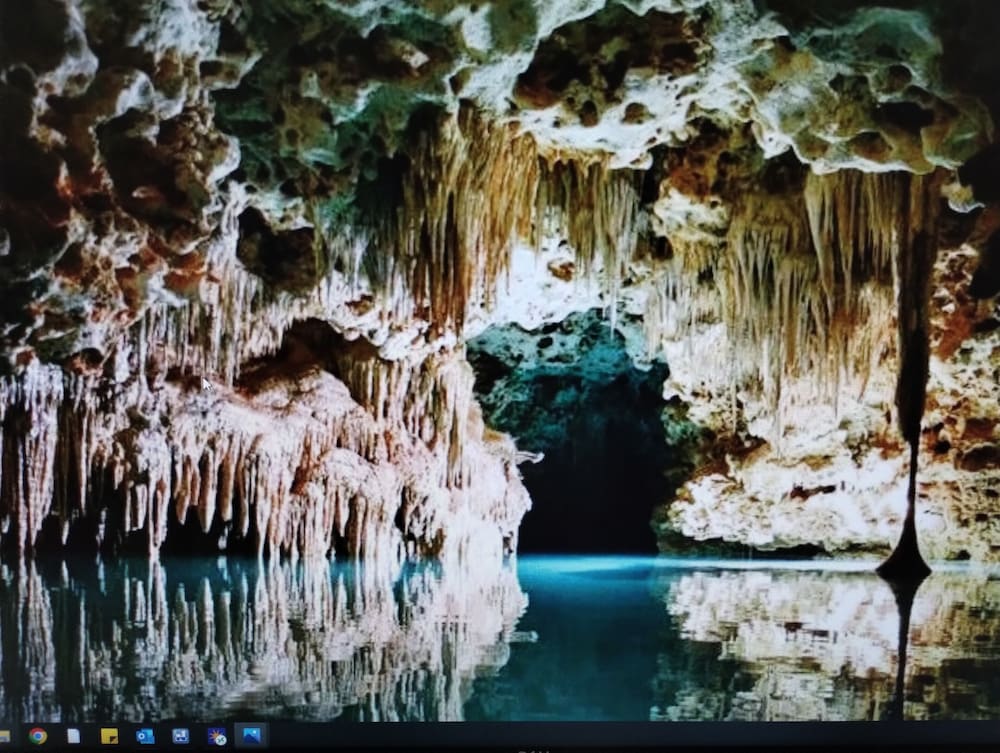Select the highlighted Photos taskbar icon

click(x=250, y=736)
